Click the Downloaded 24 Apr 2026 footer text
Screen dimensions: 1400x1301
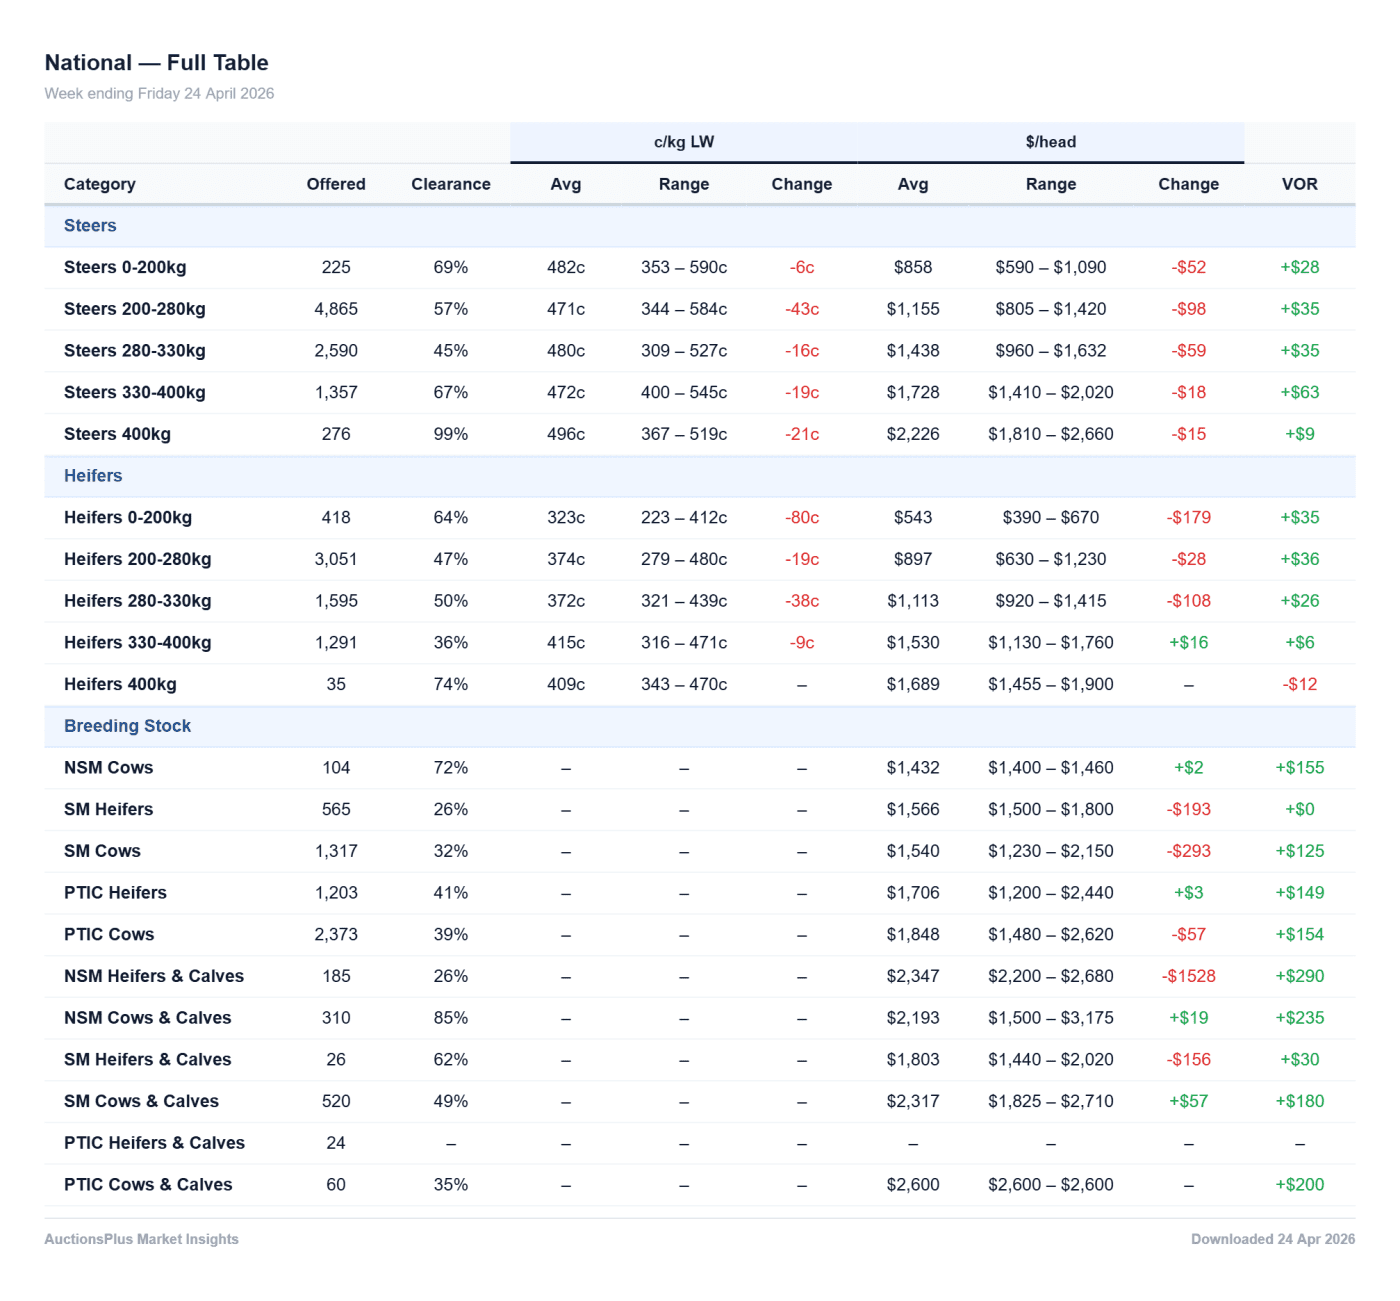[1272, 1239]
